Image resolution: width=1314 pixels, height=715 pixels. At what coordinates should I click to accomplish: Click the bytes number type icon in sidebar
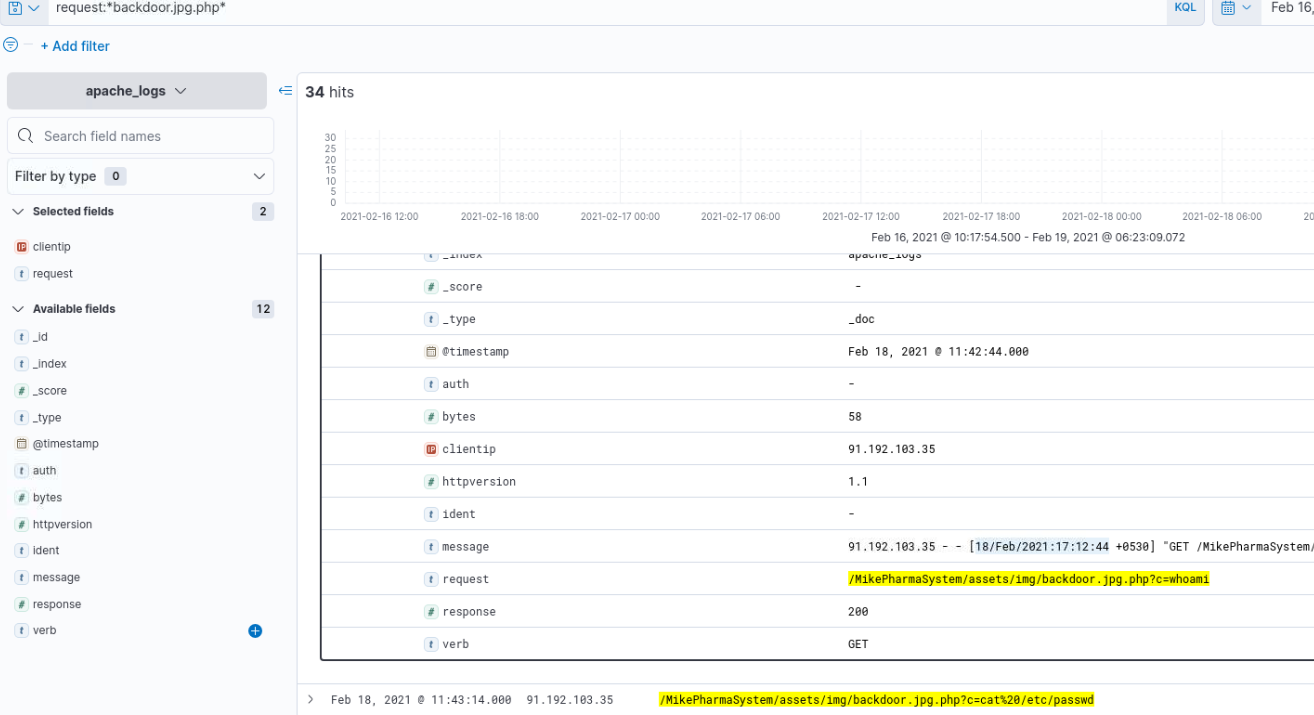click(21, 498)
